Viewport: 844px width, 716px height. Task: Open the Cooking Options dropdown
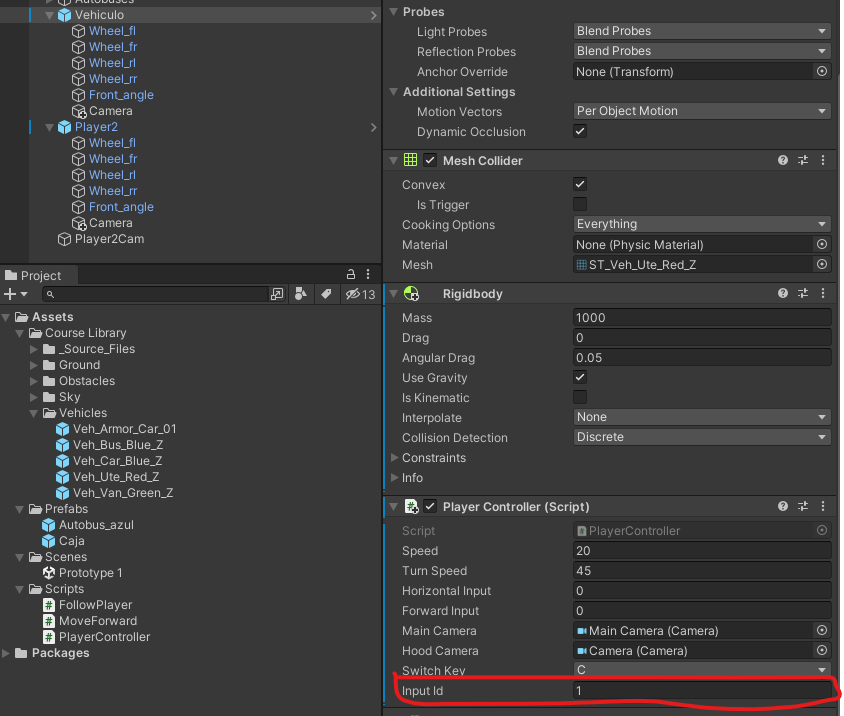coord(702,224)
